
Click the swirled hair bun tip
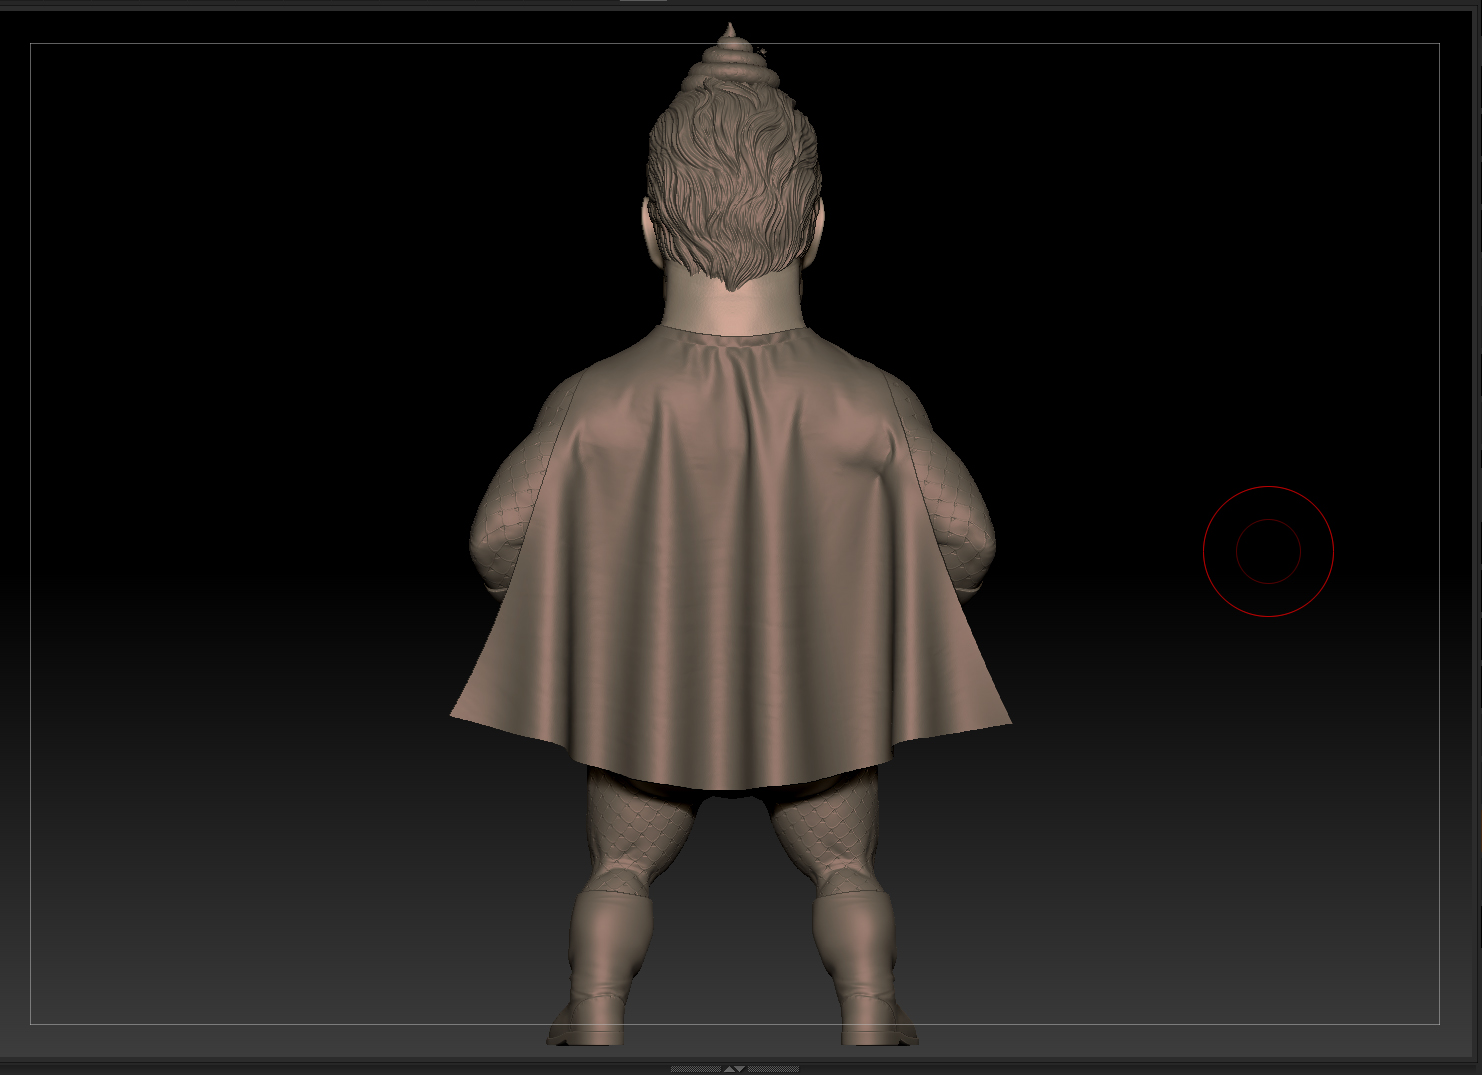pos(729,58)
